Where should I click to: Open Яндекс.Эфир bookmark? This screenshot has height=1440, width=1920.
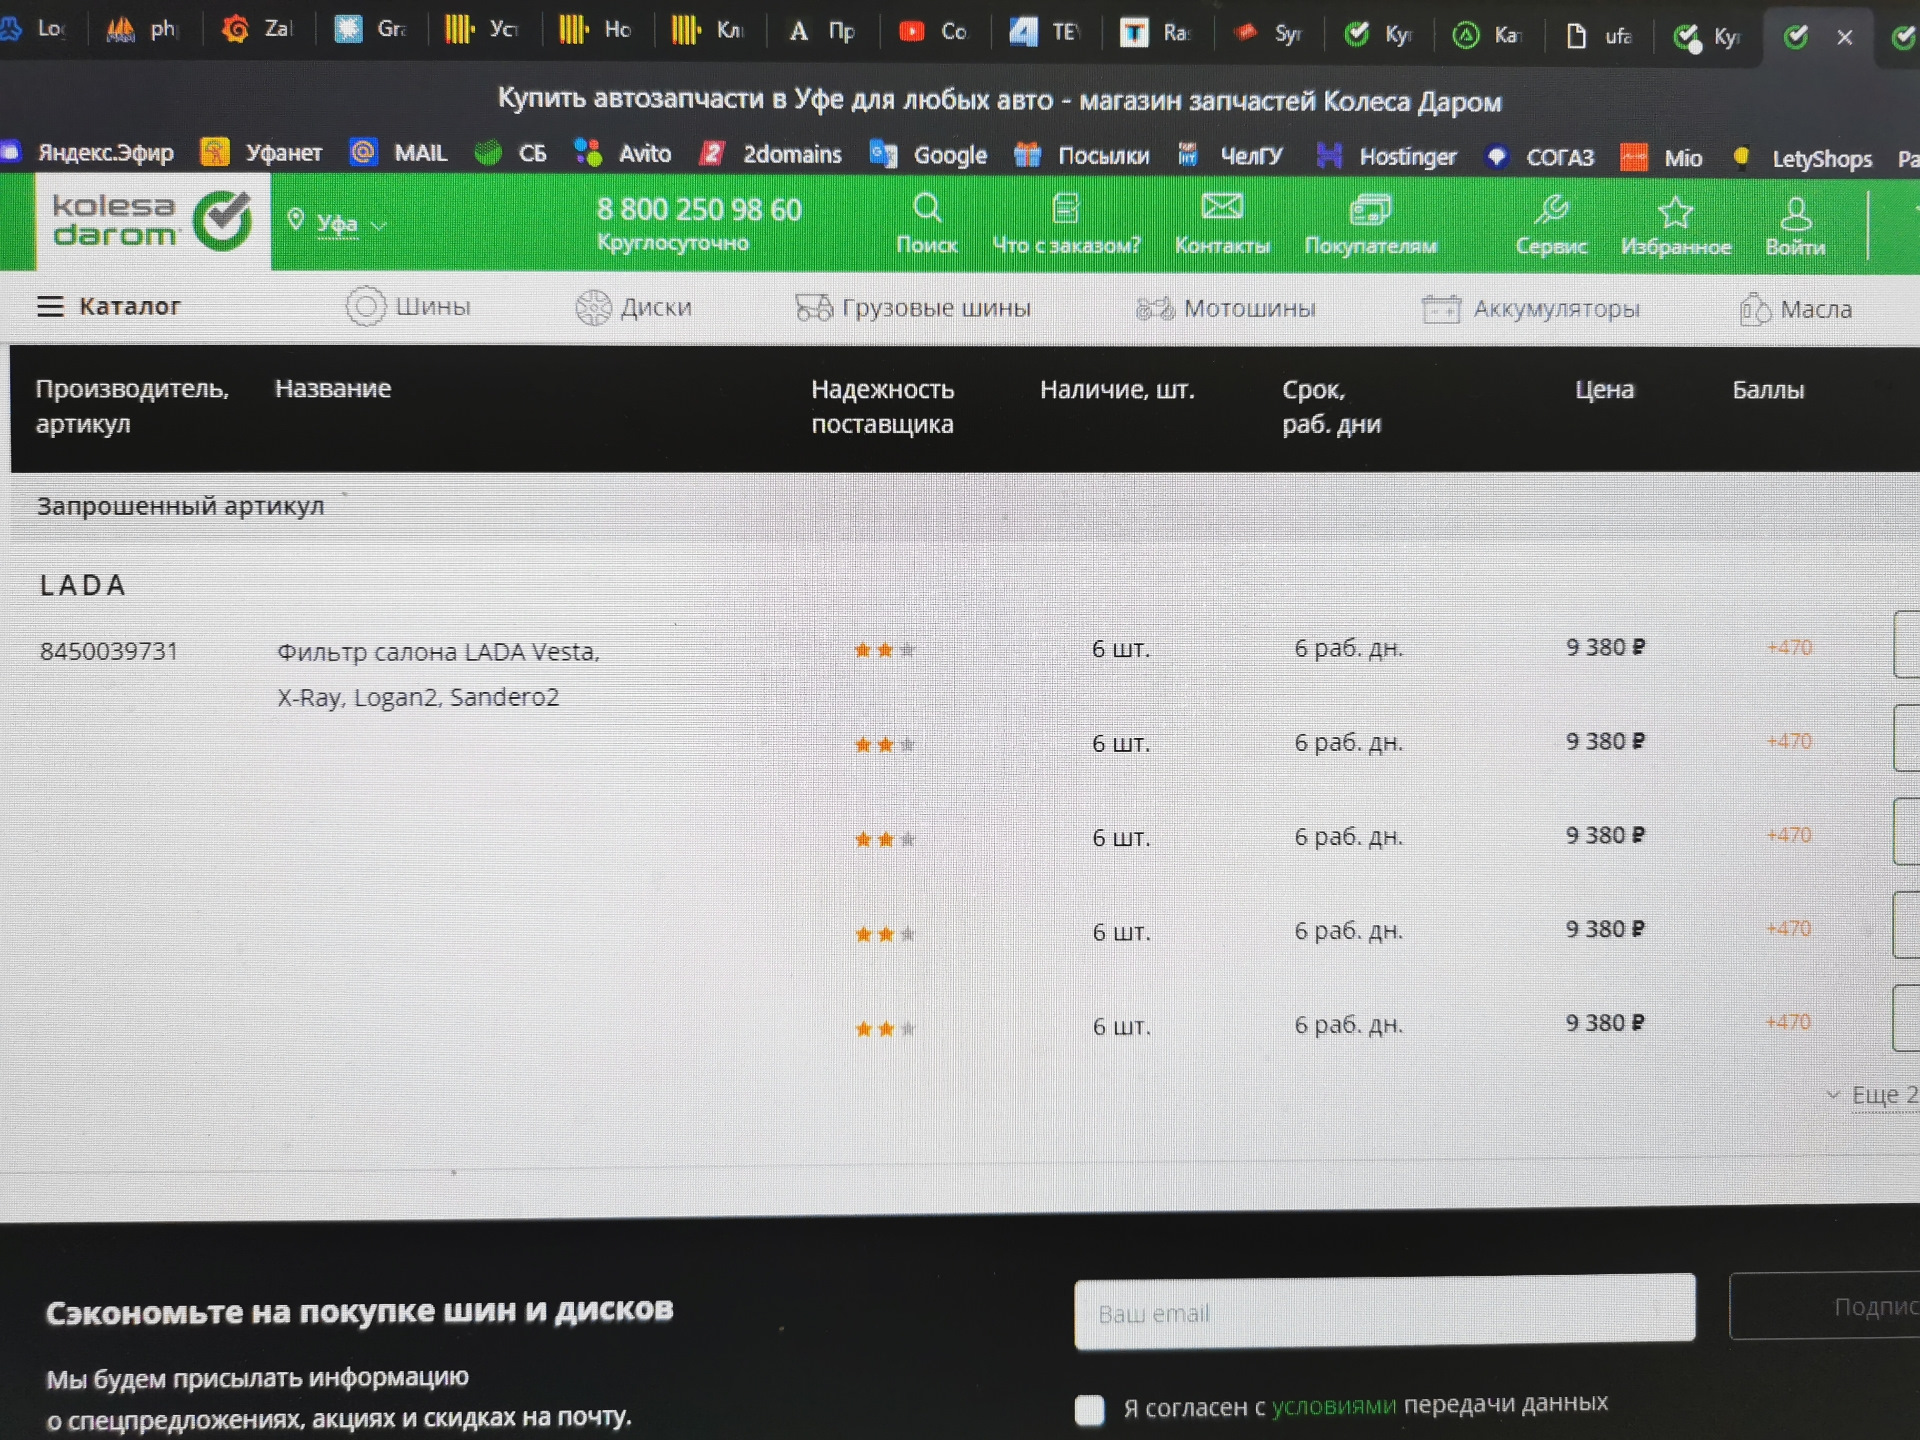coord(88,152)
